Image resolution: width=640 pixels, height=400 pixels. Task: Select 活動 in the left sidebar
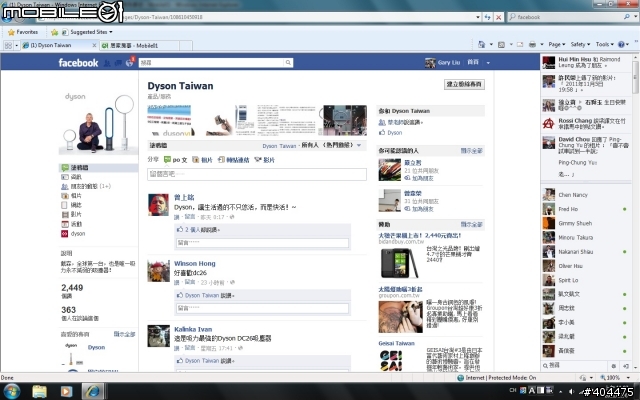[x=71, y=224]
